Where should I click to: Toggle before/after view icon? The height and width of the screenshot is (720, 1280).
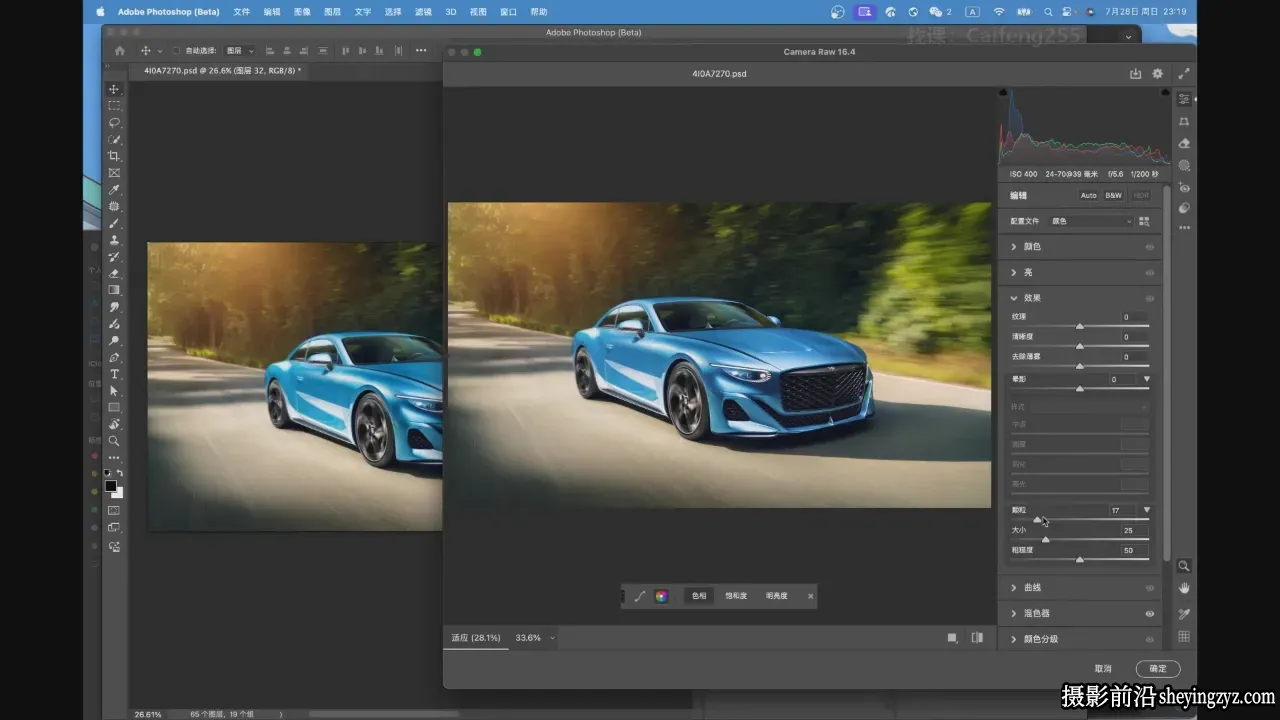pos(977,638)
